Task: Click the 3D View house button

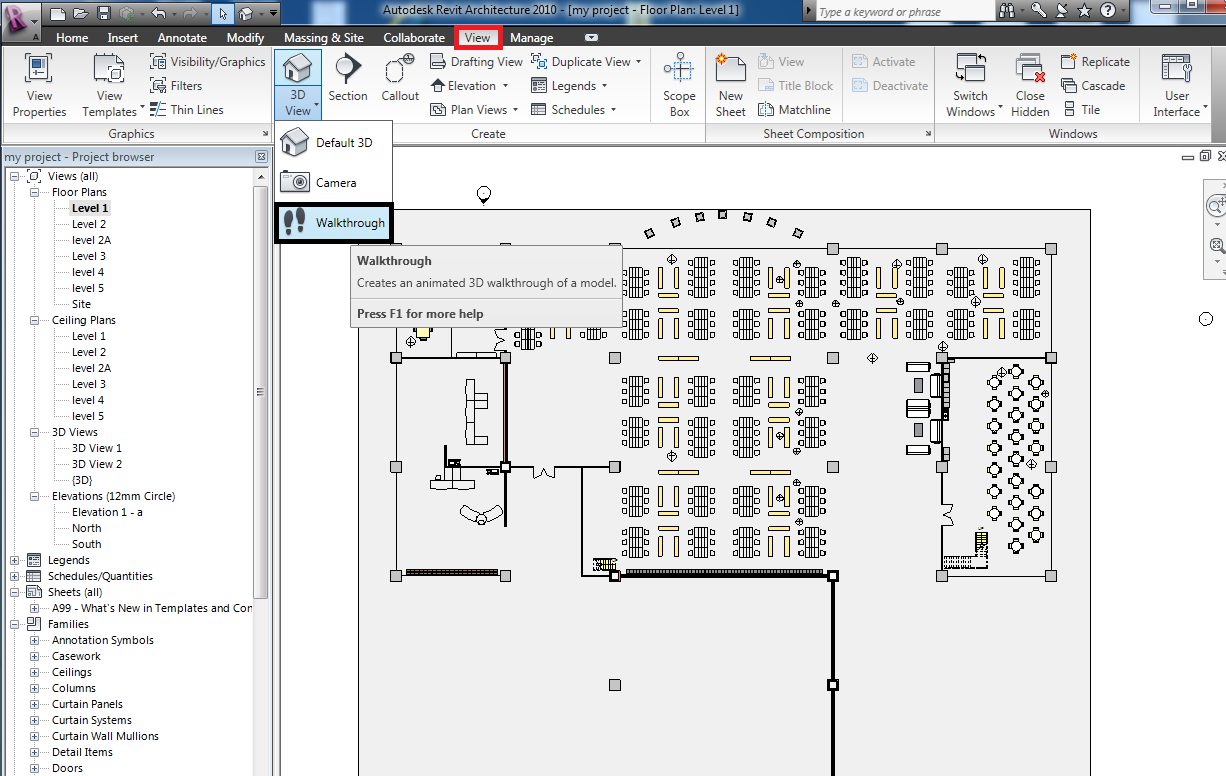Action: (x=298, y=70)
